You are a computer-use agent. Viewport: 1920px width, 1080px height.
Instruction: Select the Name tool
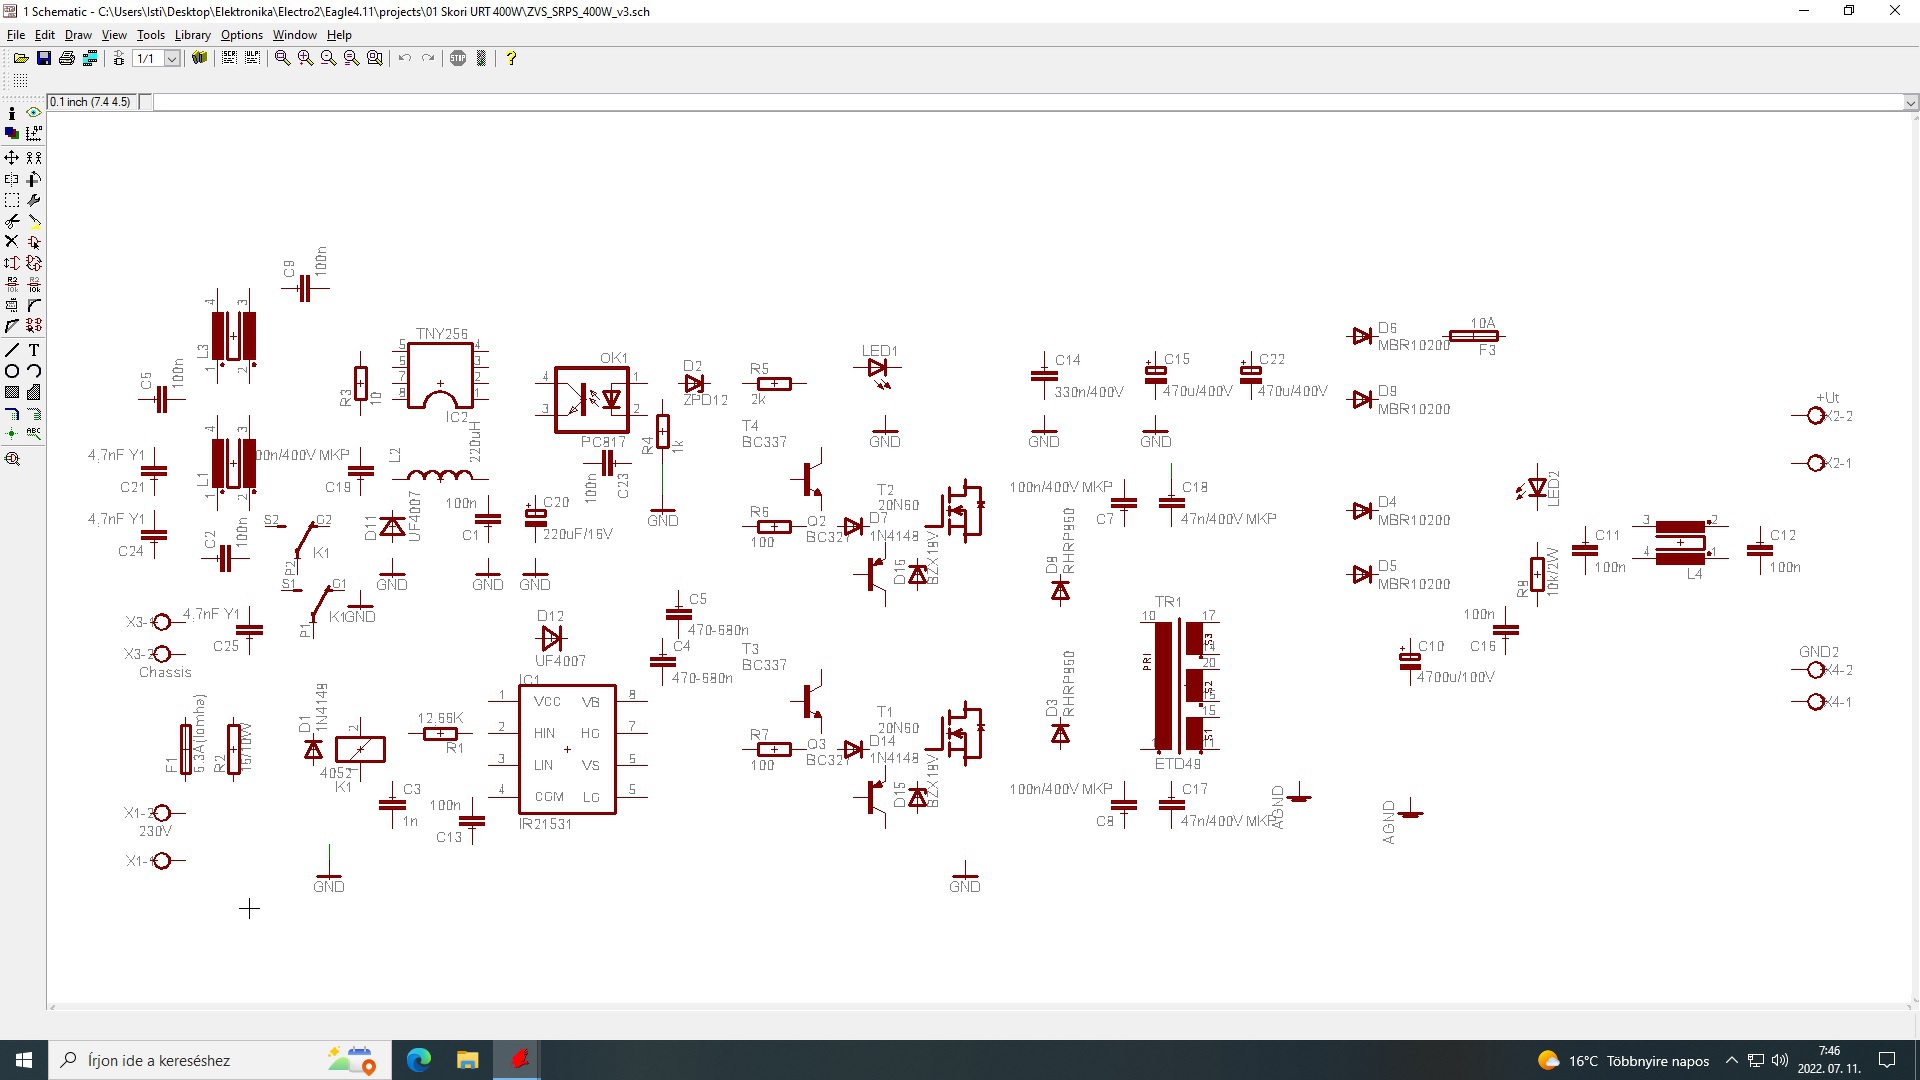click(x=12, y=284)
